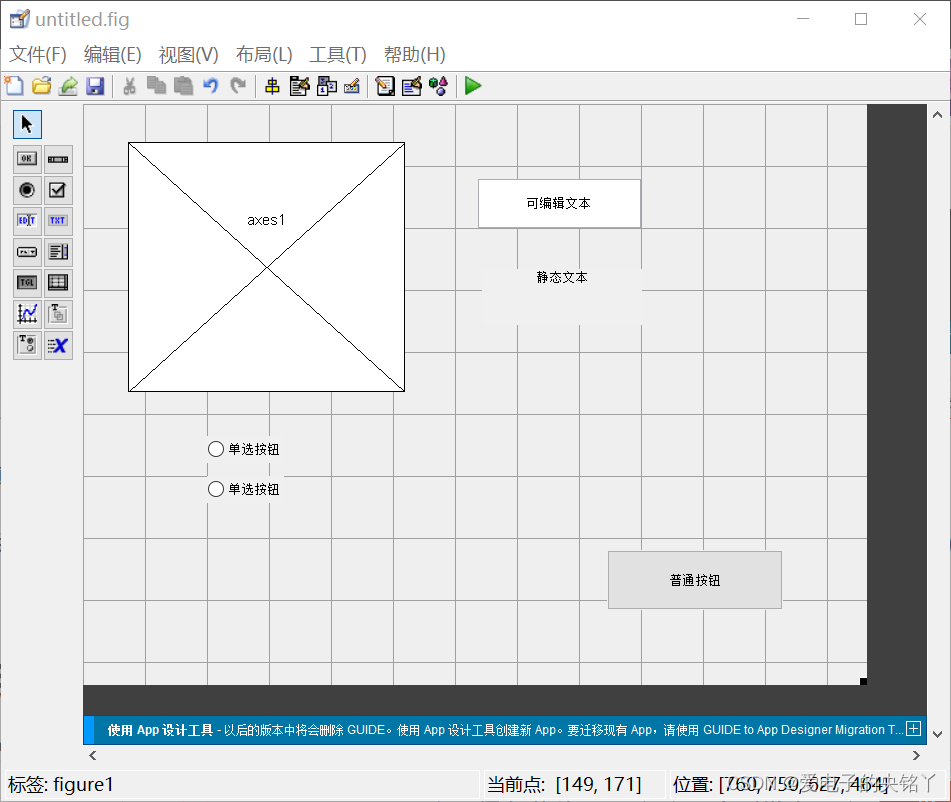
Task: Open the M-file Editor
Action: (x=385, y=86)
